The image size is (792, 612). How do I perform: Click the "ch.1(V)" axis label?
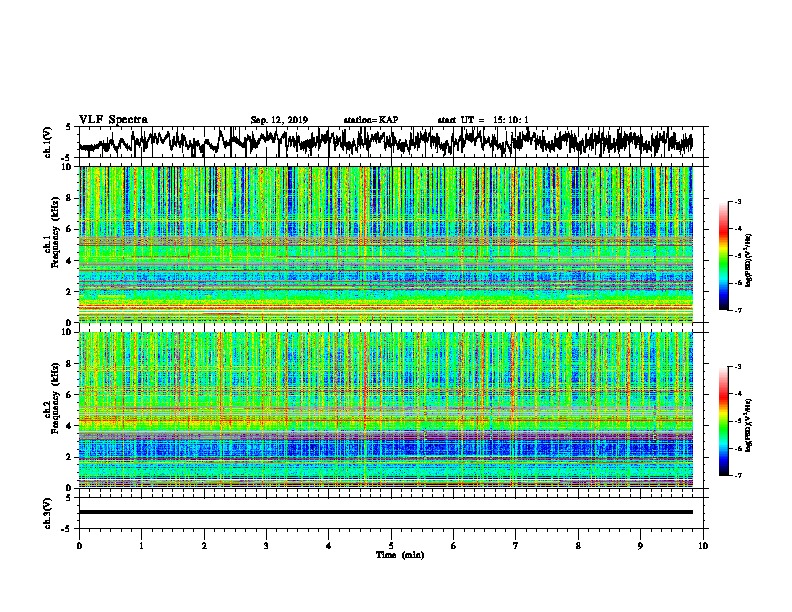coord(48,142)
